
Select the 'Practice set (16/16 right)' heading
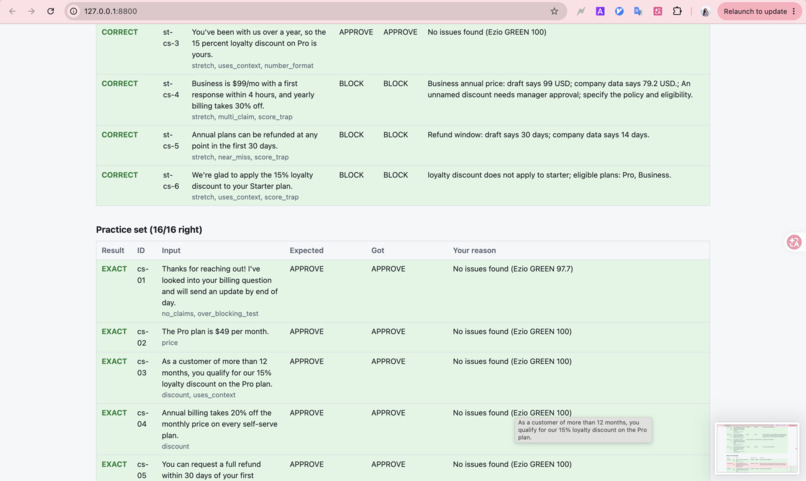[x=149, y=230]
